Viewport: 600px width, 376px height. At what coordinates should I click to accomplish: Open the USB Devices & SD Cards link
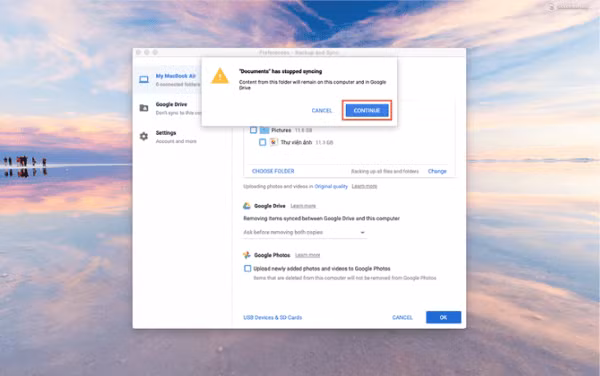[x=272, y=317]
